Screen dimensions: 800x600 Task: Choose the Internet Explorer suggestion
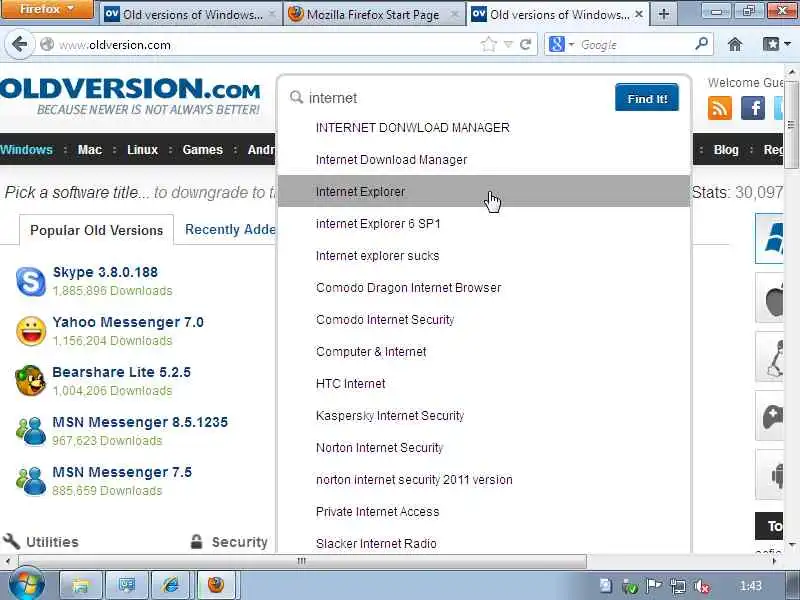[484, 191]
